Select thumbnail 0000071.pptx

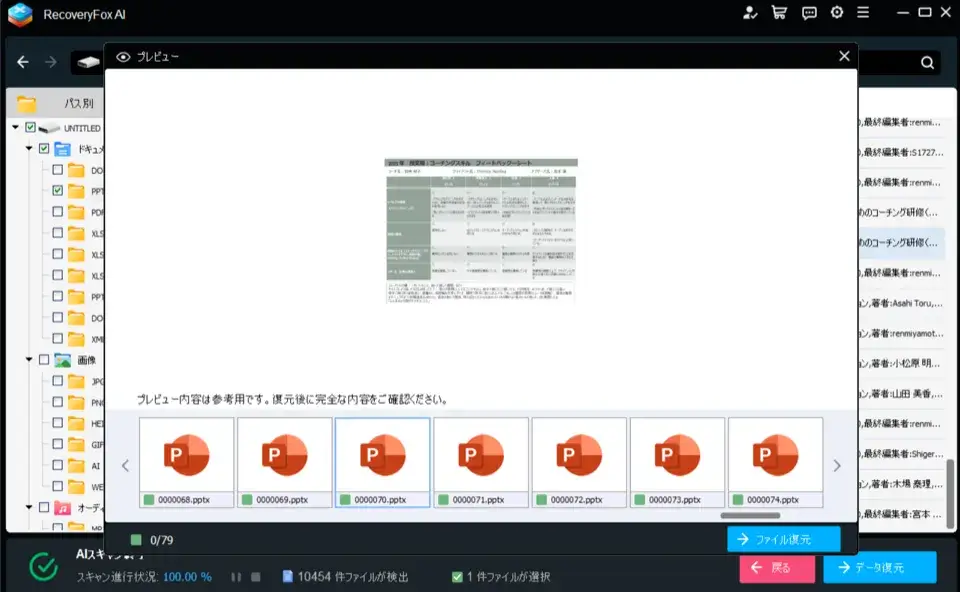click(481, 462)
